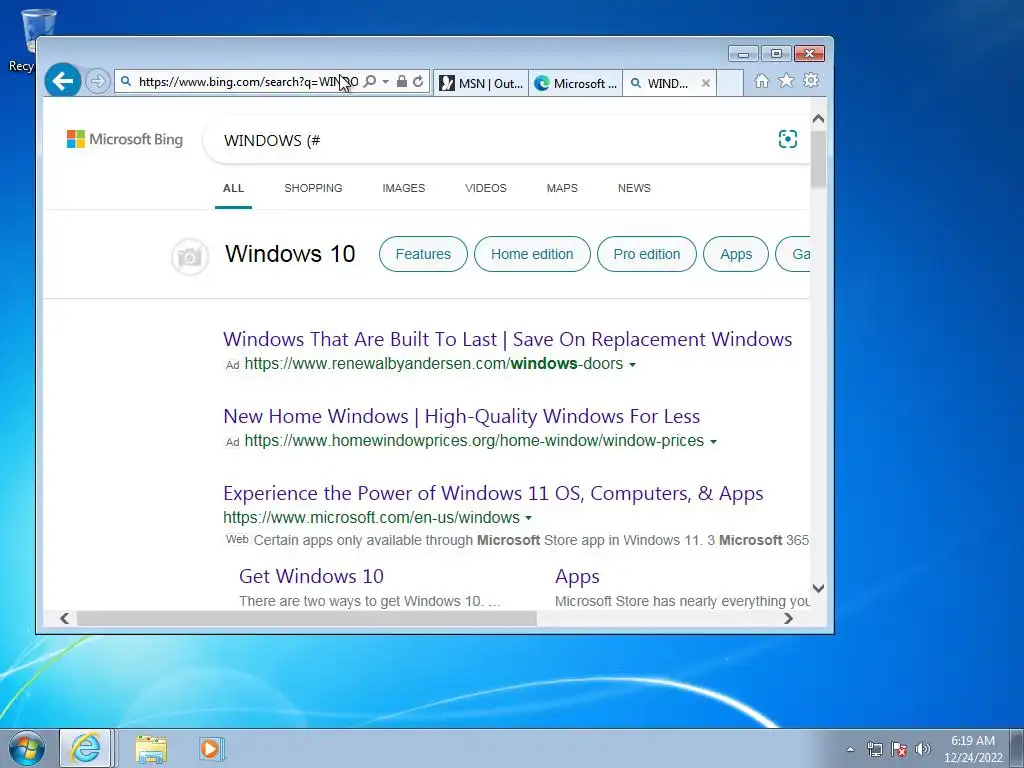
Task: Expand the microsoft.com/en-us/windows URL dropdown arrow
Action: 528,519
